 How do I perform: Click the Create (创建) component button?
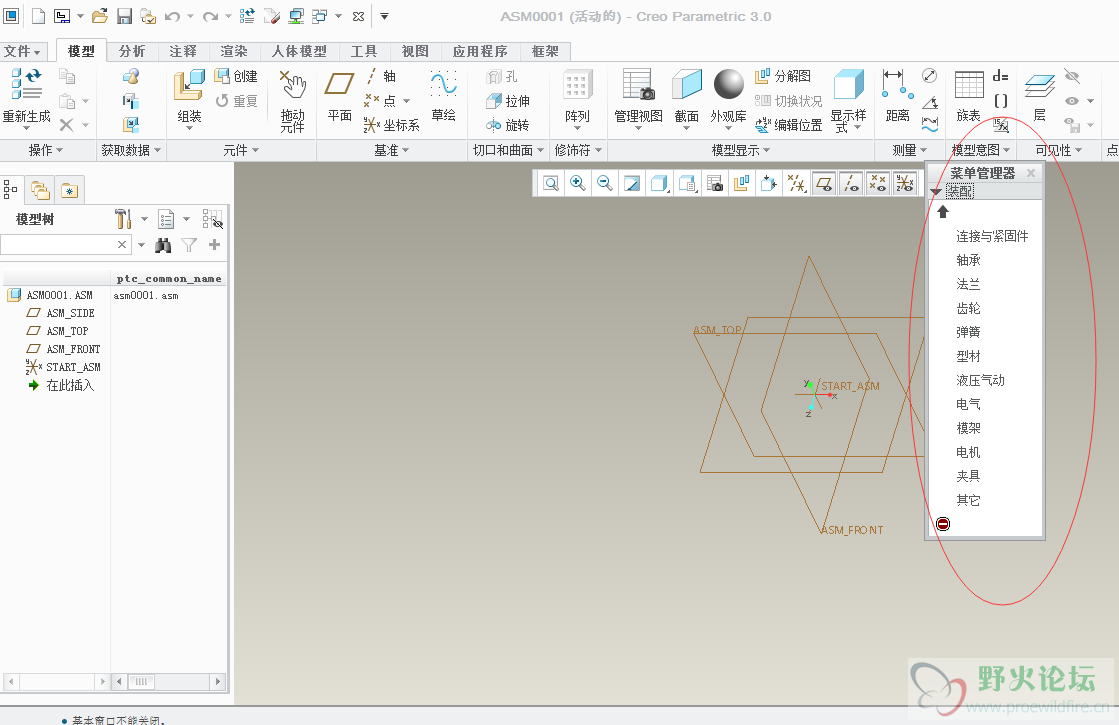(x=236, y=76)
